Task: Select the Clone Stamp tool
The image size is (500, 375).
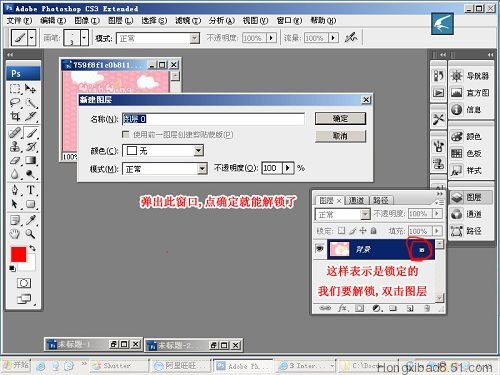Action: tap(15, 147)
